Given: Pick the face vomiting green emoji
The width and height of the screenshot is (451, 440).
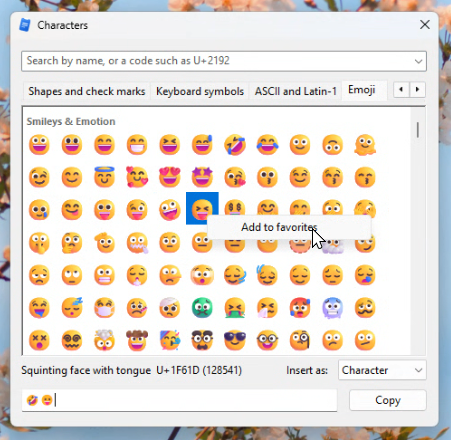Looking at the screenshot, I should (x=235, y=307).
